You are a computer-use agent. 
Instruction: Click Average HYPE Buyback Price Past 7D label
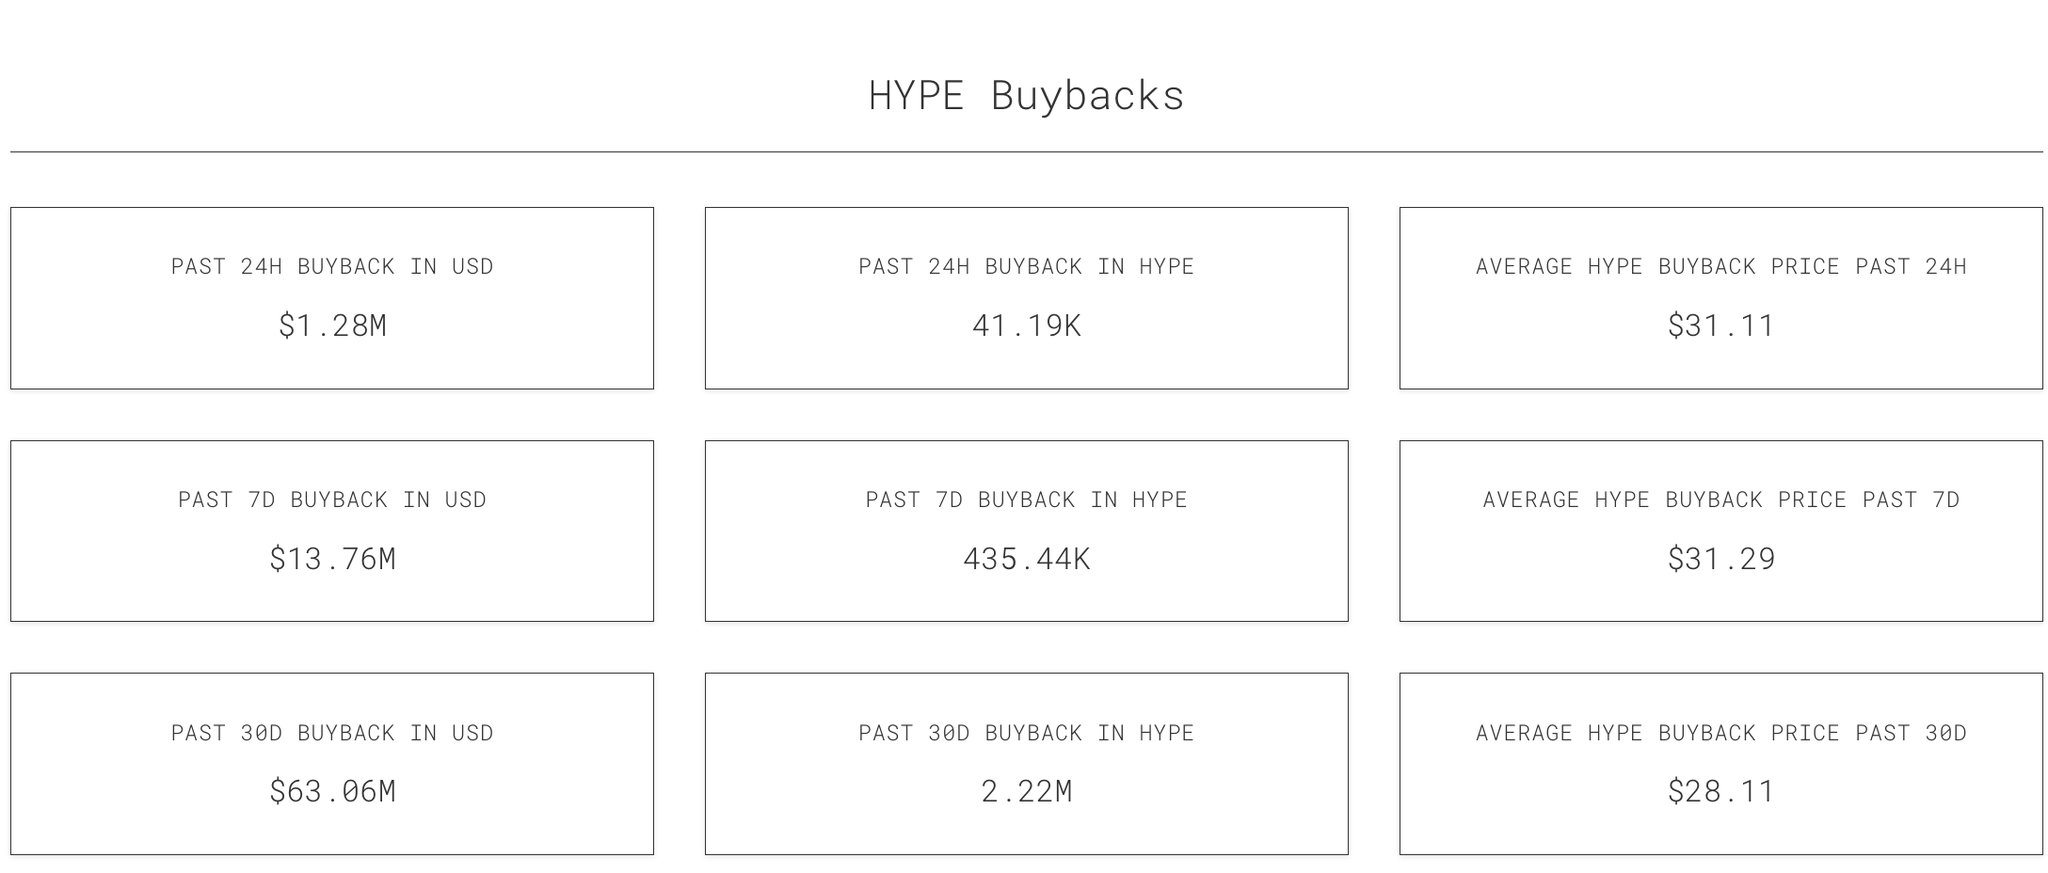click(1720, 500)
